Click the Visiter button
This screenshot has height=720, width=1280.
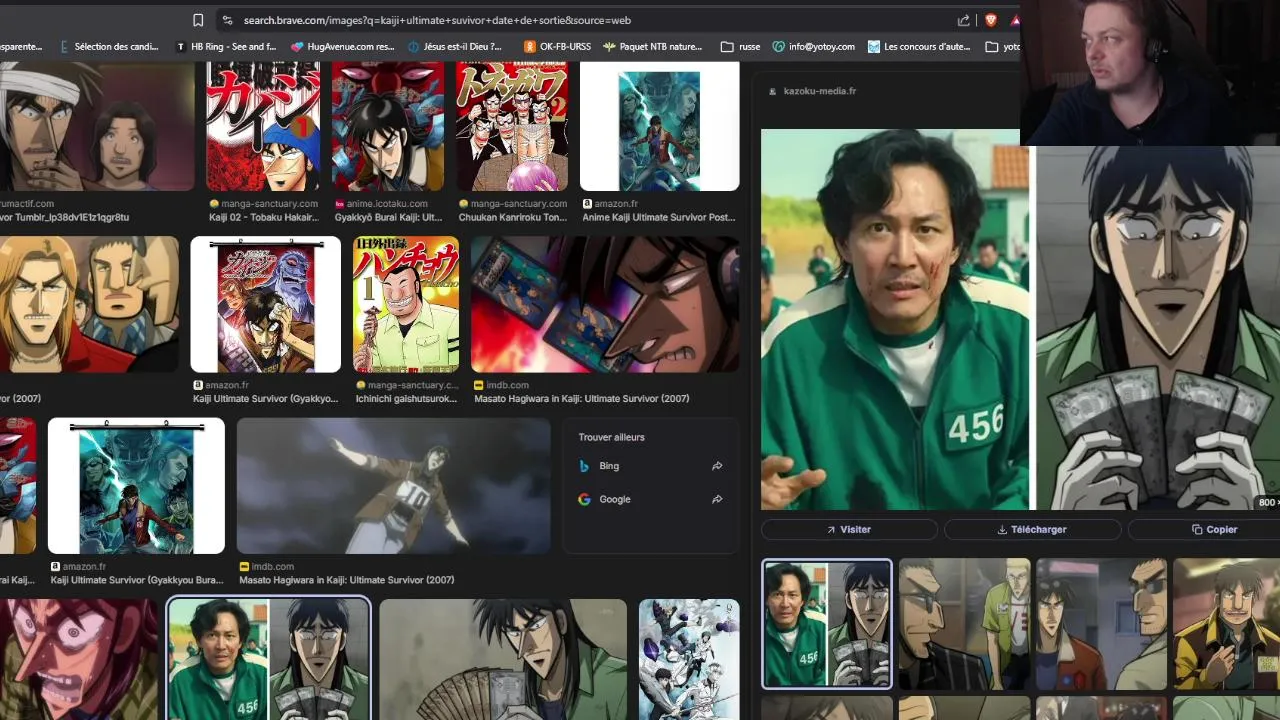click(849, 529)
